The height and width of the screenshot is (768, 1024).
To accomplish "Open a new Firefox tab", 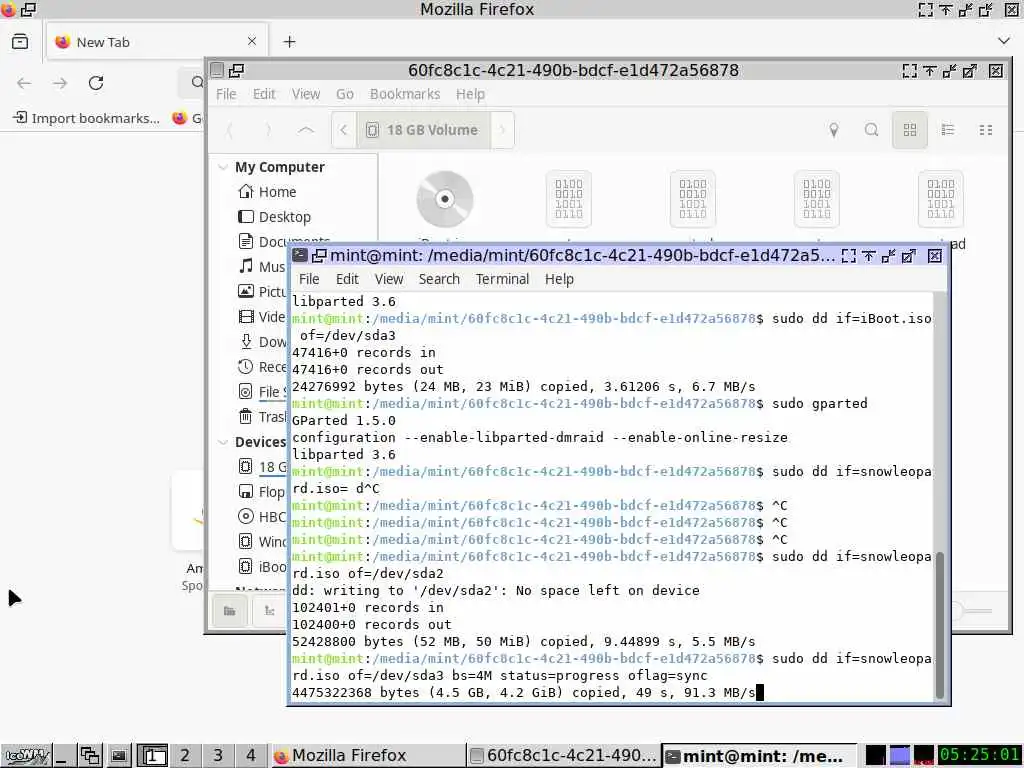I will coord(289,42).
